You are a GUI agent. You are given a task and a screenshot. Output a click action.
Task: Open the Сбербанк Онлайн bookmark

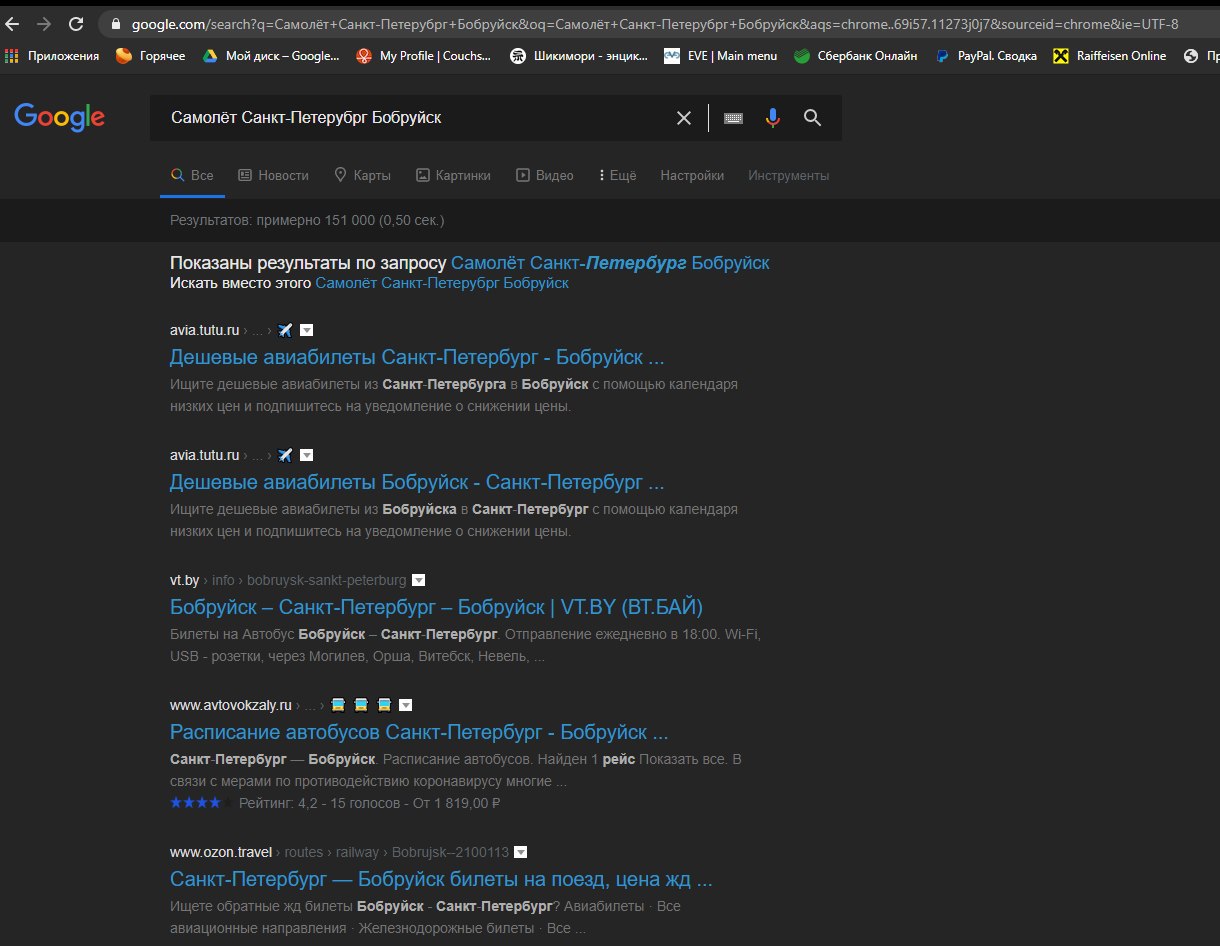pos(855,56)
